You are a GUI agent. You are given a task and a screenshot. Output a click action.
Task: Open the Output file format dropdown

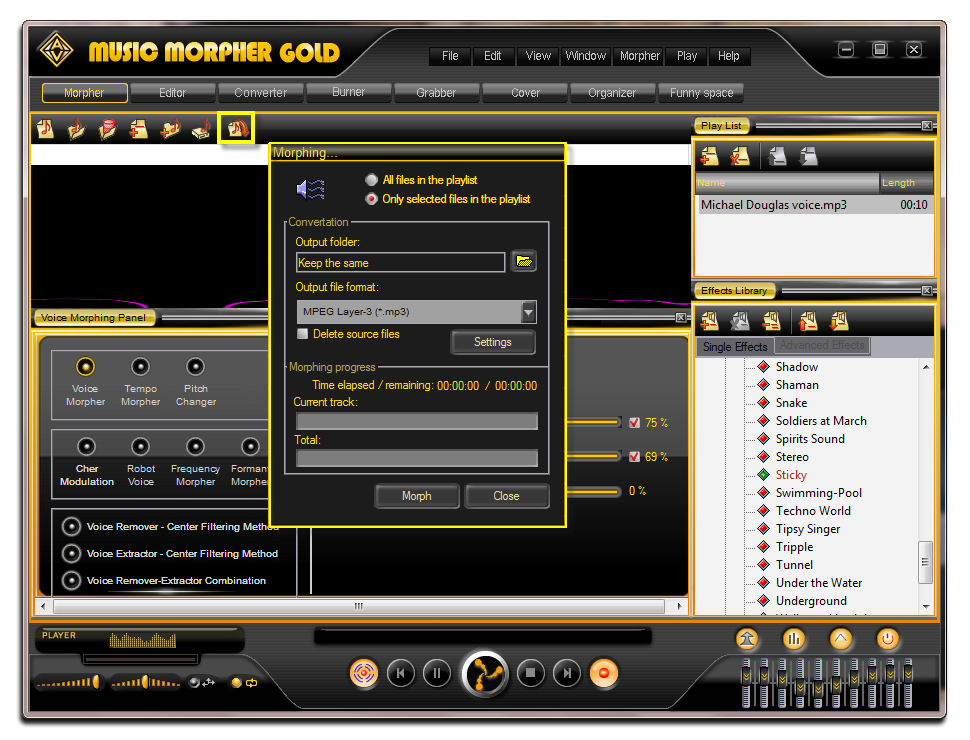click(x=528, y=312)
